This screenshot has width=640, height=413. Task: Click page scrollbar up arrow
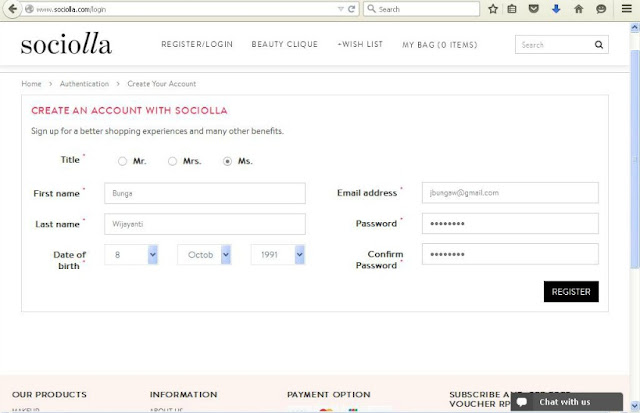(635, 27)
